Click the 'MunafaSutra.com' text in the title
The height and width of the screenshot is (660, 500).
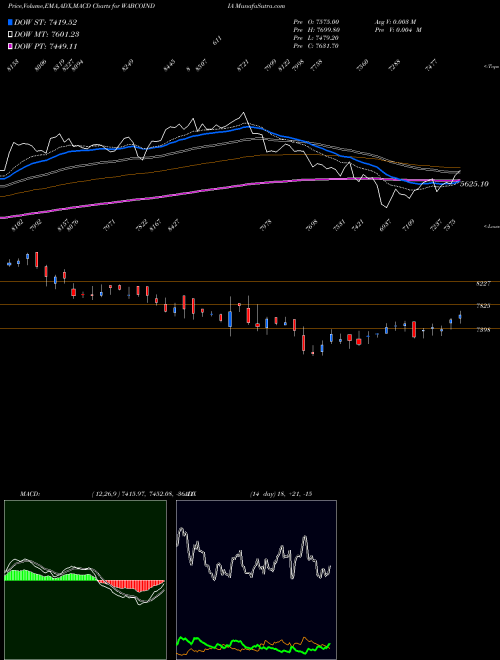258,6
